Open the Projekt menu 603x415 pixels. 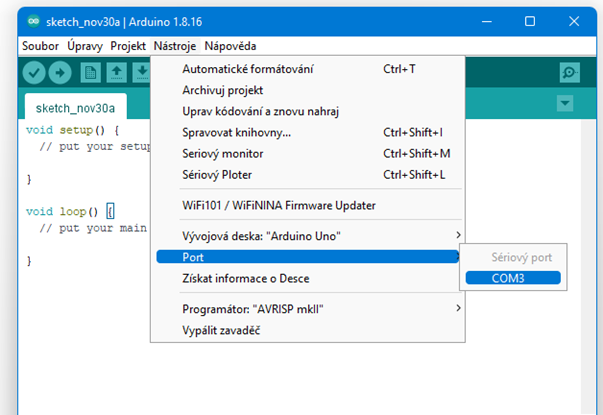128,46
